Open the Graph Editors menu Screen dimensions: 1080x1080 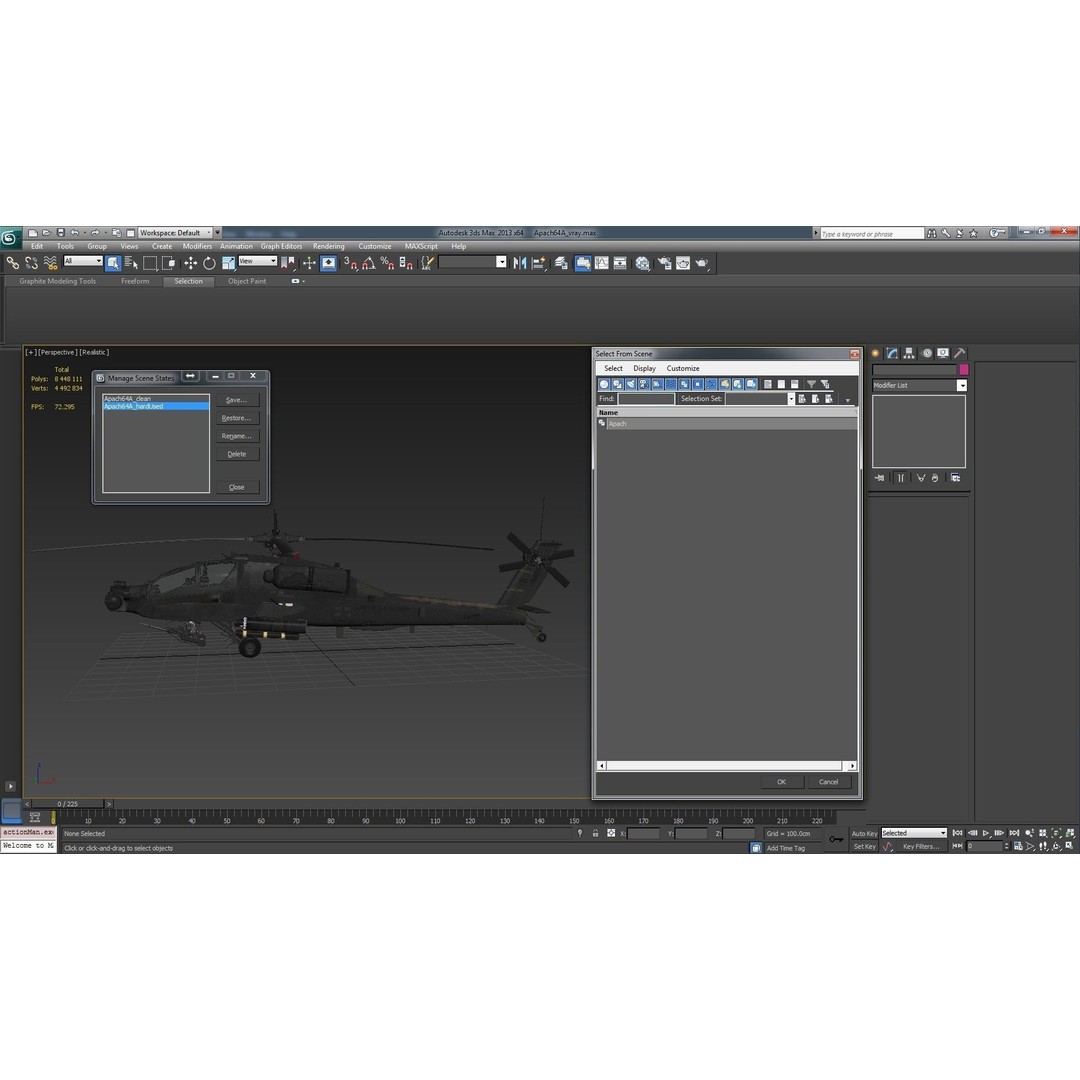[x=281, y=247]
